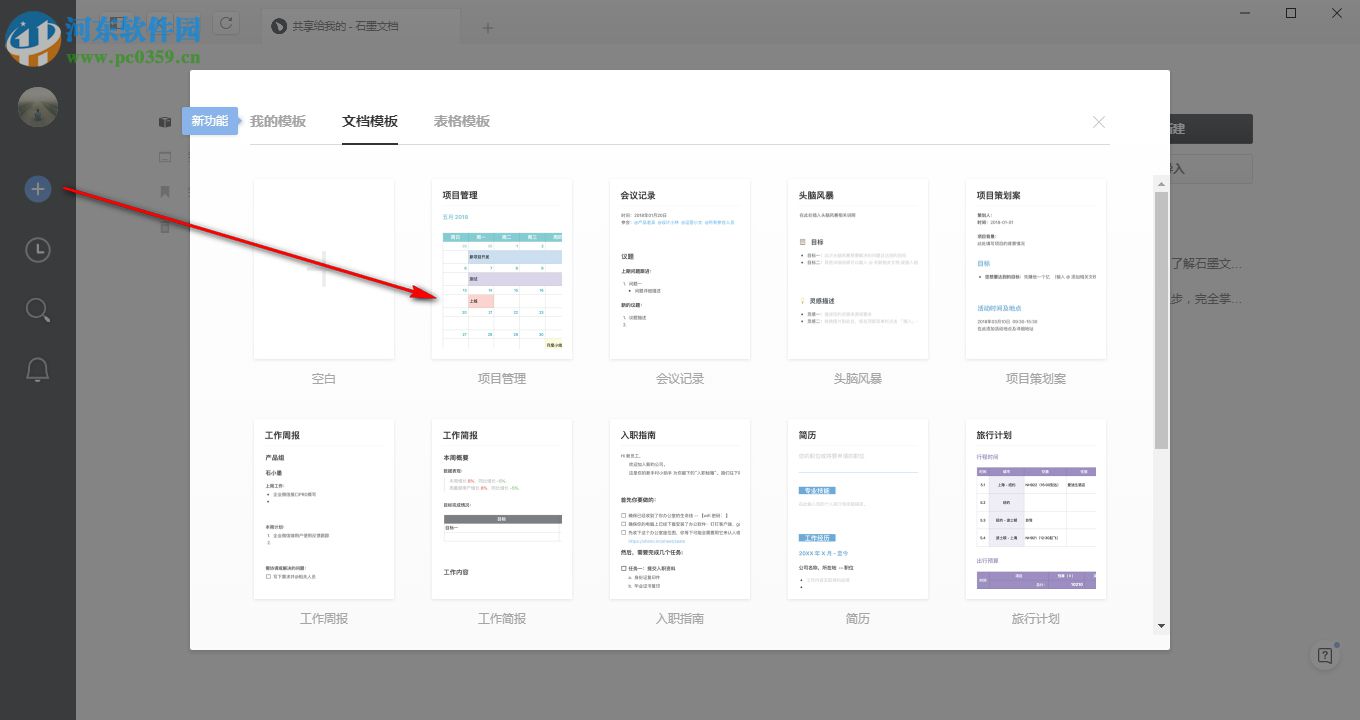The image size is (1360, 720).
Task: Choose the 旅行计划 template thumbnail
Action: (x=1036, y=509)
